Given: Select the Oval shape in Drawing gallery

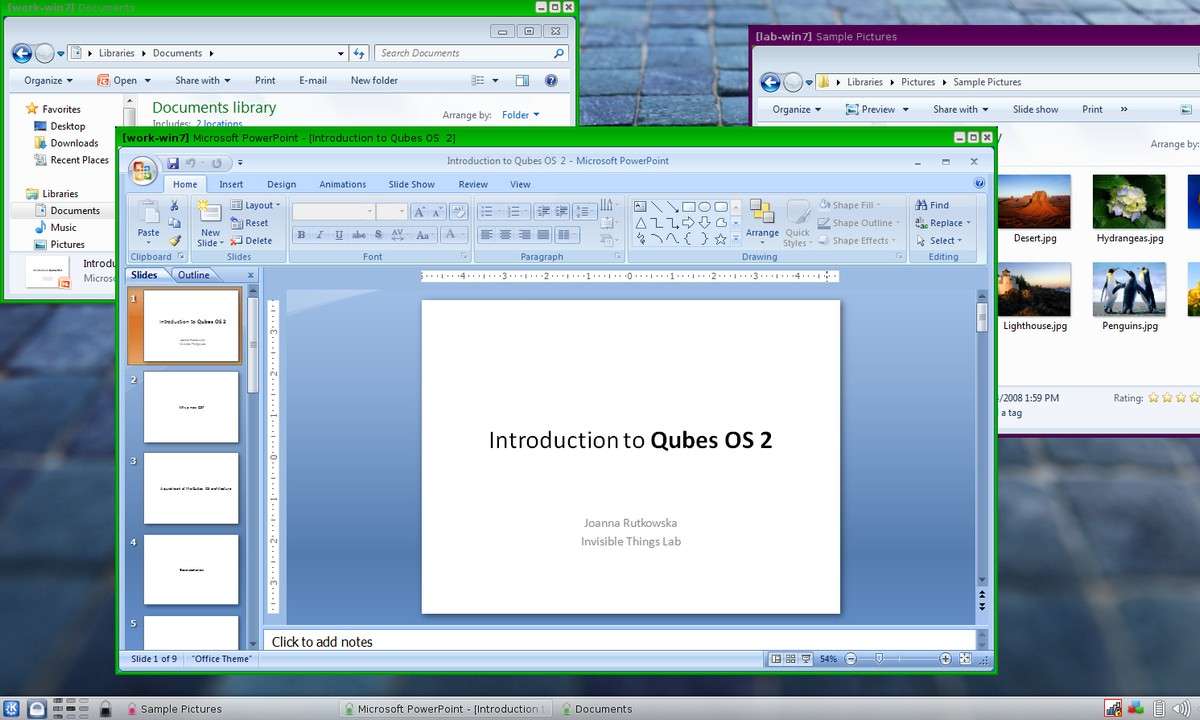Looking at the screenshot, I should pyautogui.click(x=705, y=207).
